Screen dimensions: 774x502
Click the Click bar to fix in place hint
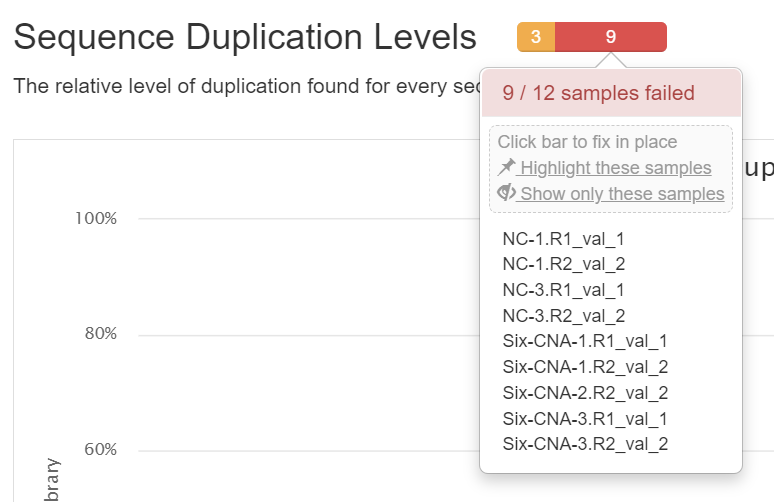(x=587, y=142)
